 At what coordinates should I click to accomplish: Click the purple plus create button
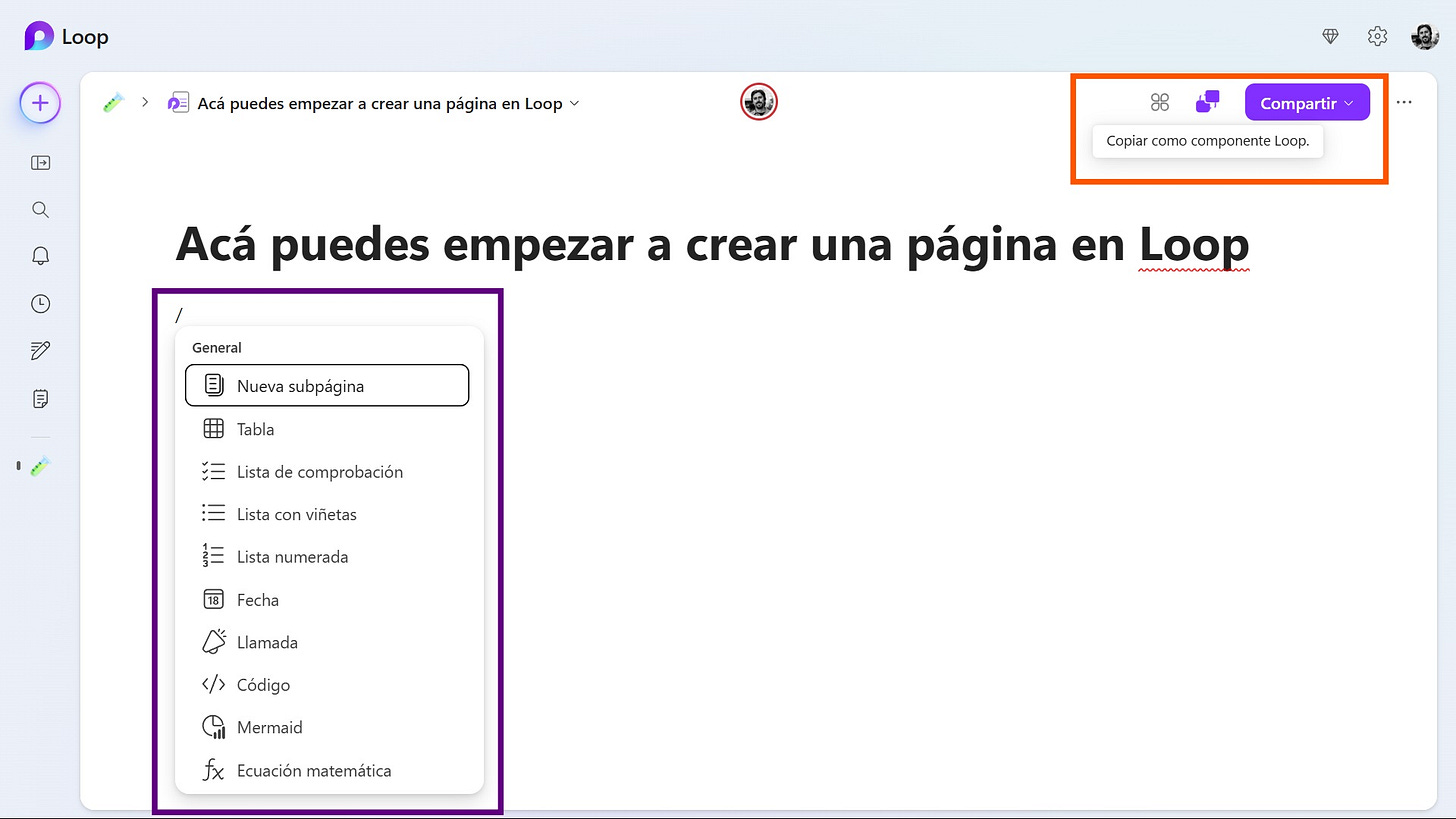click(x=40, y=103)
